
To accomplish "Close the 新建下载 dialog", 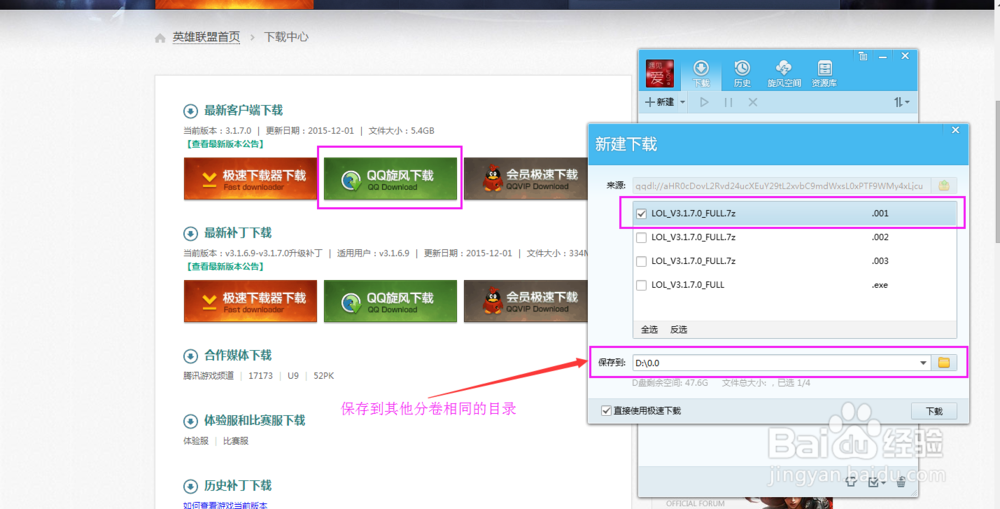I will (x=955, y=130).
